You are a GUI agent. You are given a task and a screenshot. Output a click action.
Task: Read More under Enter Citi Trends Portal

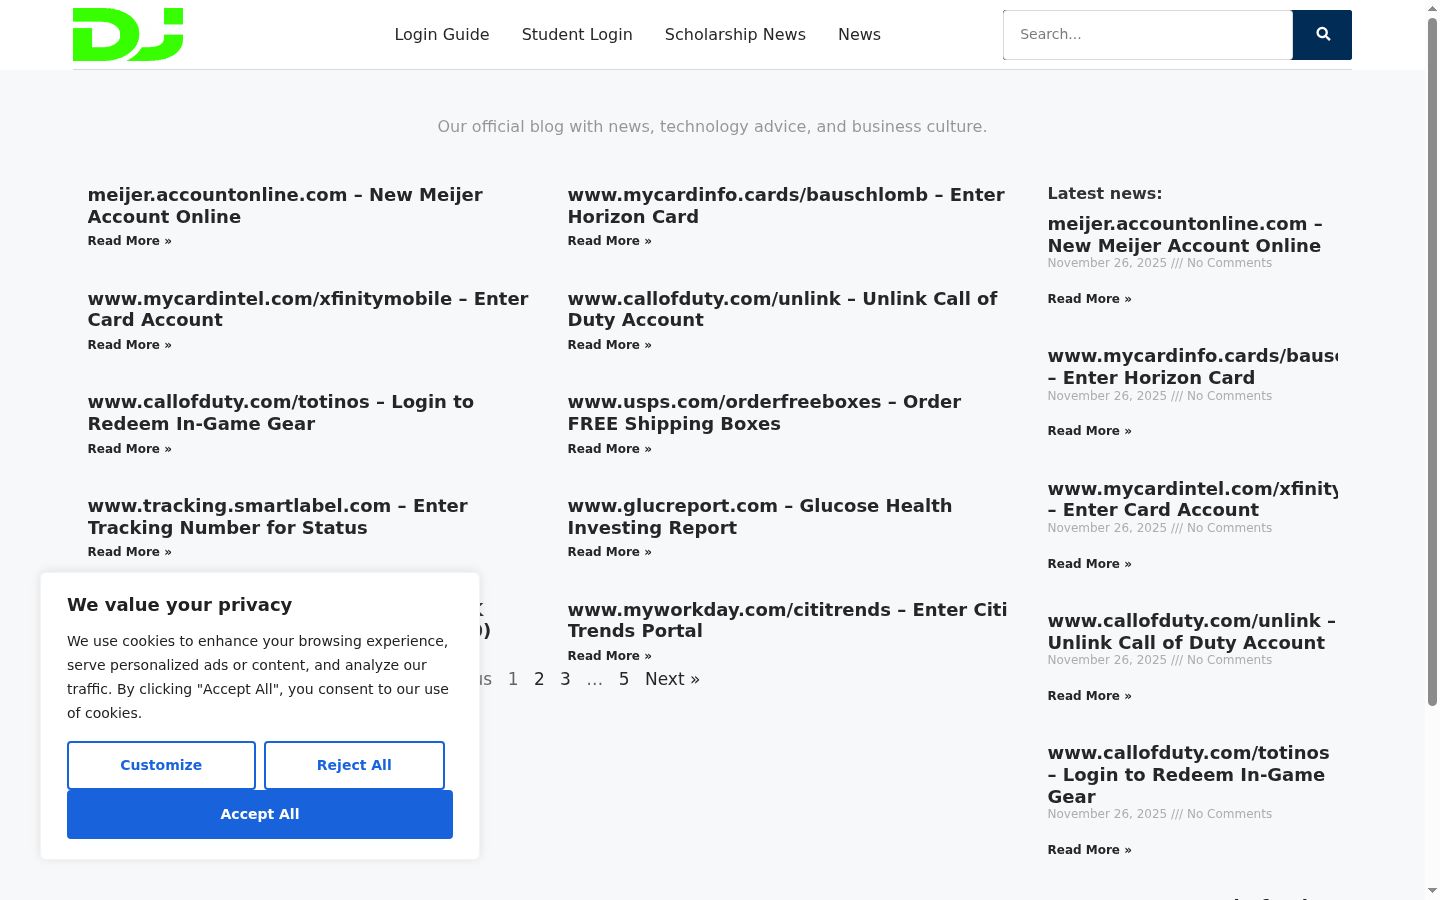coord(610,656)
